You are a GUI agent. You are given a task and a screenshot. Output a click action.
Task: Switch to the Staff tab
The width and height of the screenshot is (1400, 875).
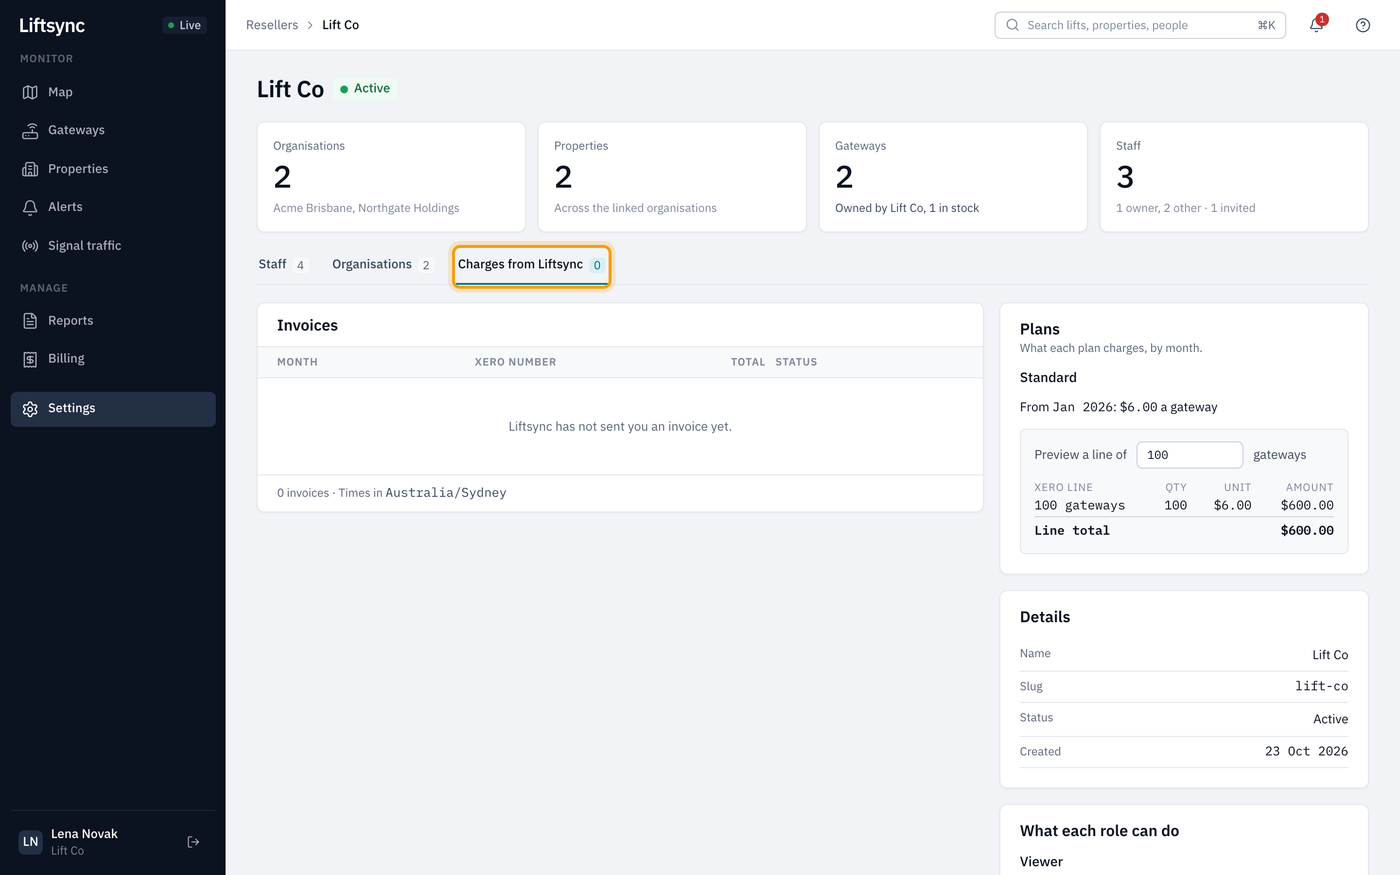pos(283,265)
